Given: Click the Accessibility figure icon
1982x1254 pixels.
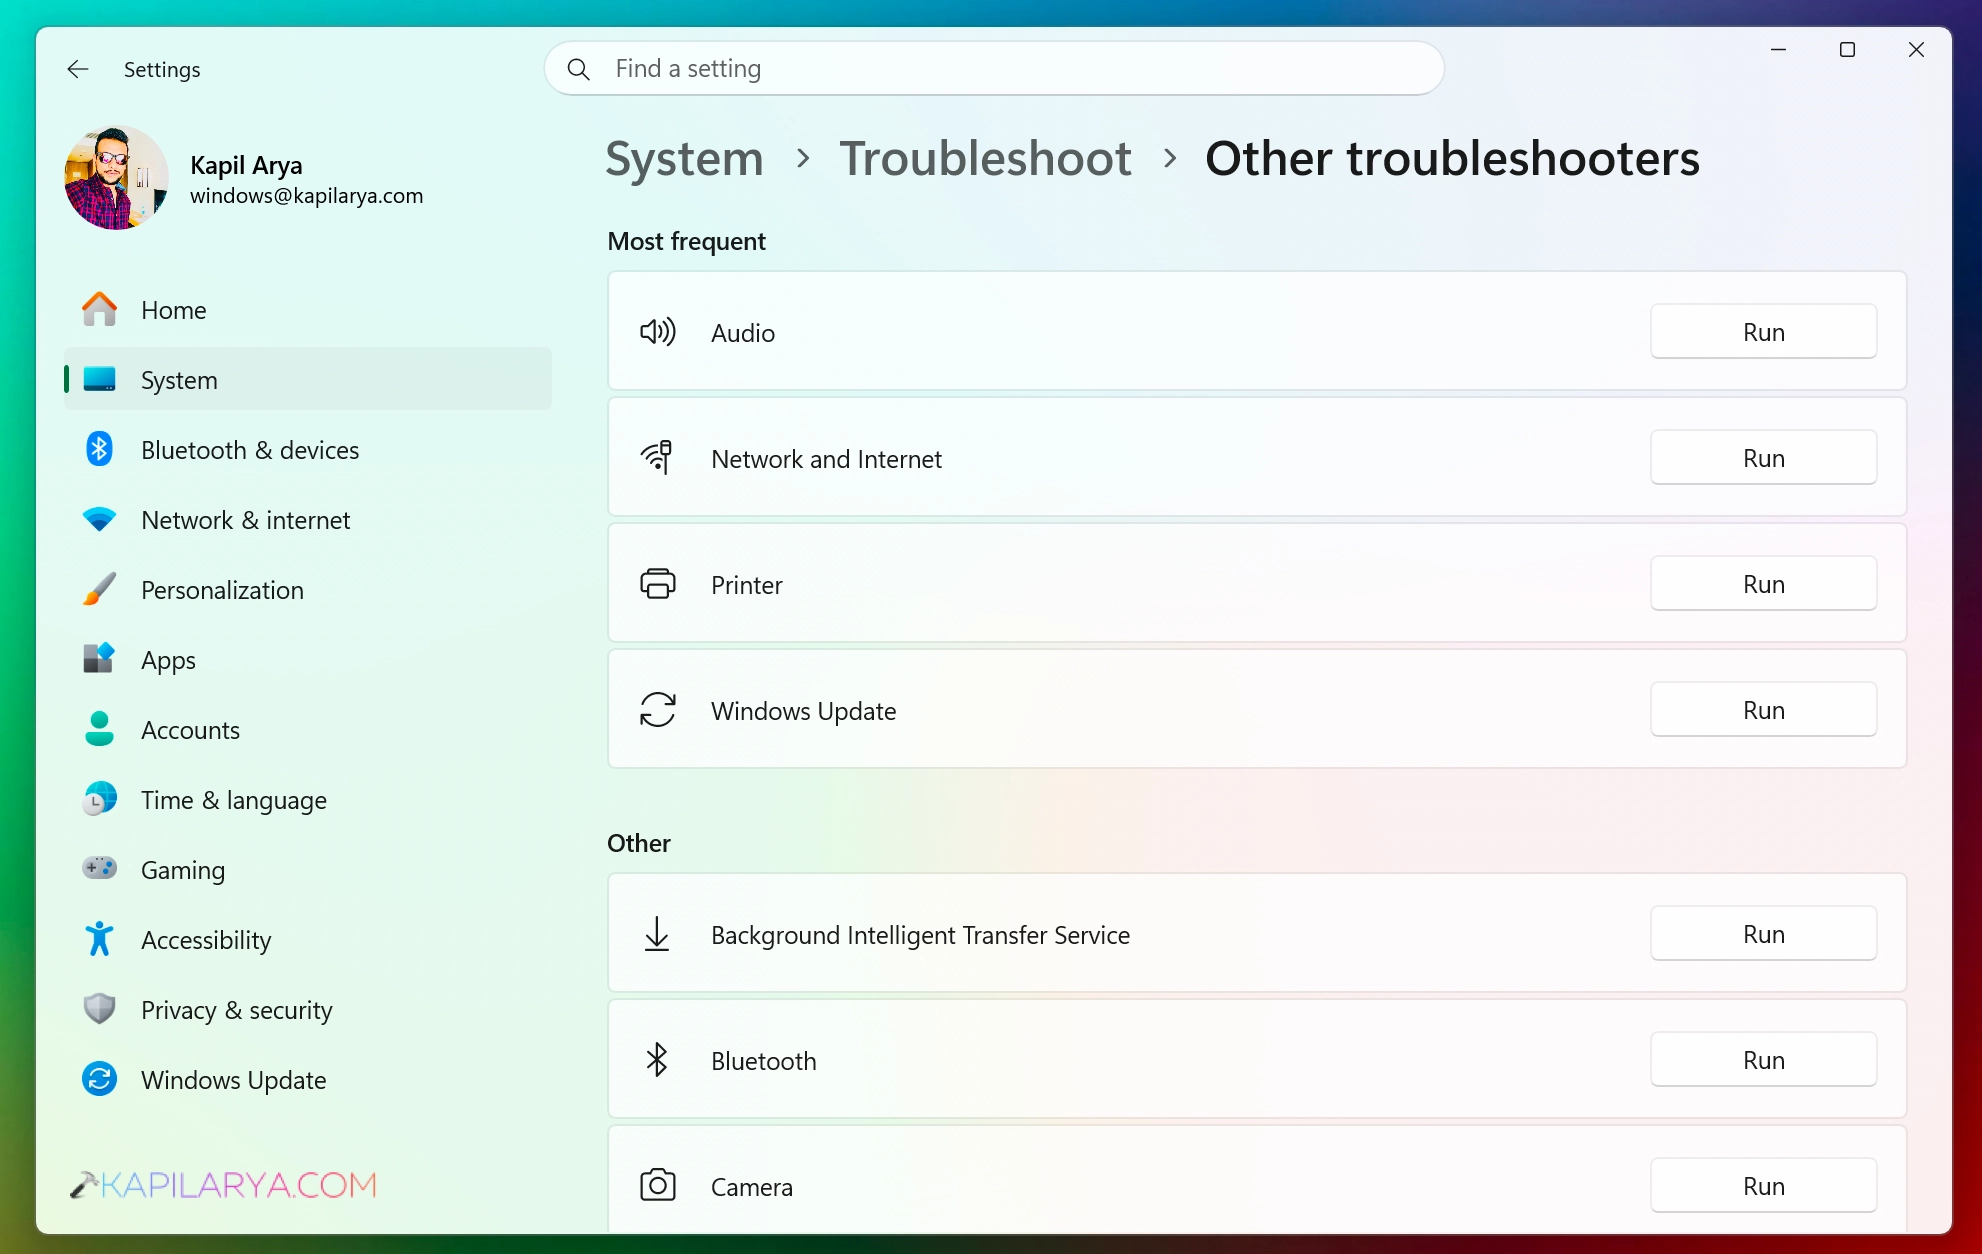Looking at the screenshot, I should [99, 939].
